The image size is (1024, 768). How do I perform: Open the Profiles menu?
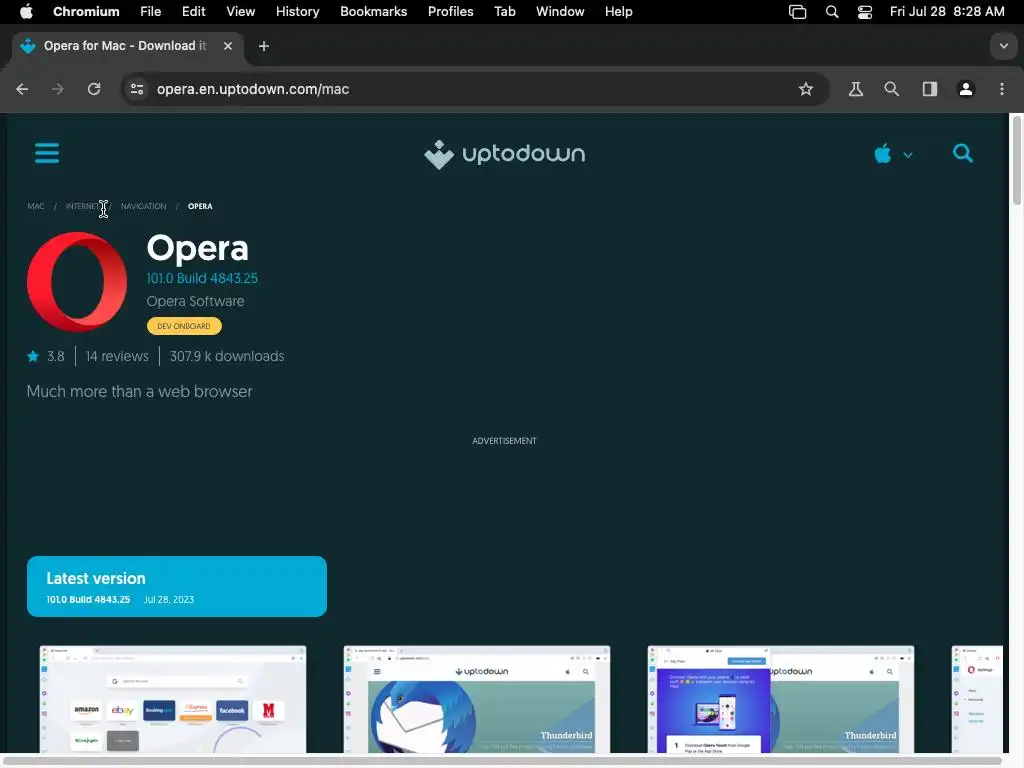[451, 11]
